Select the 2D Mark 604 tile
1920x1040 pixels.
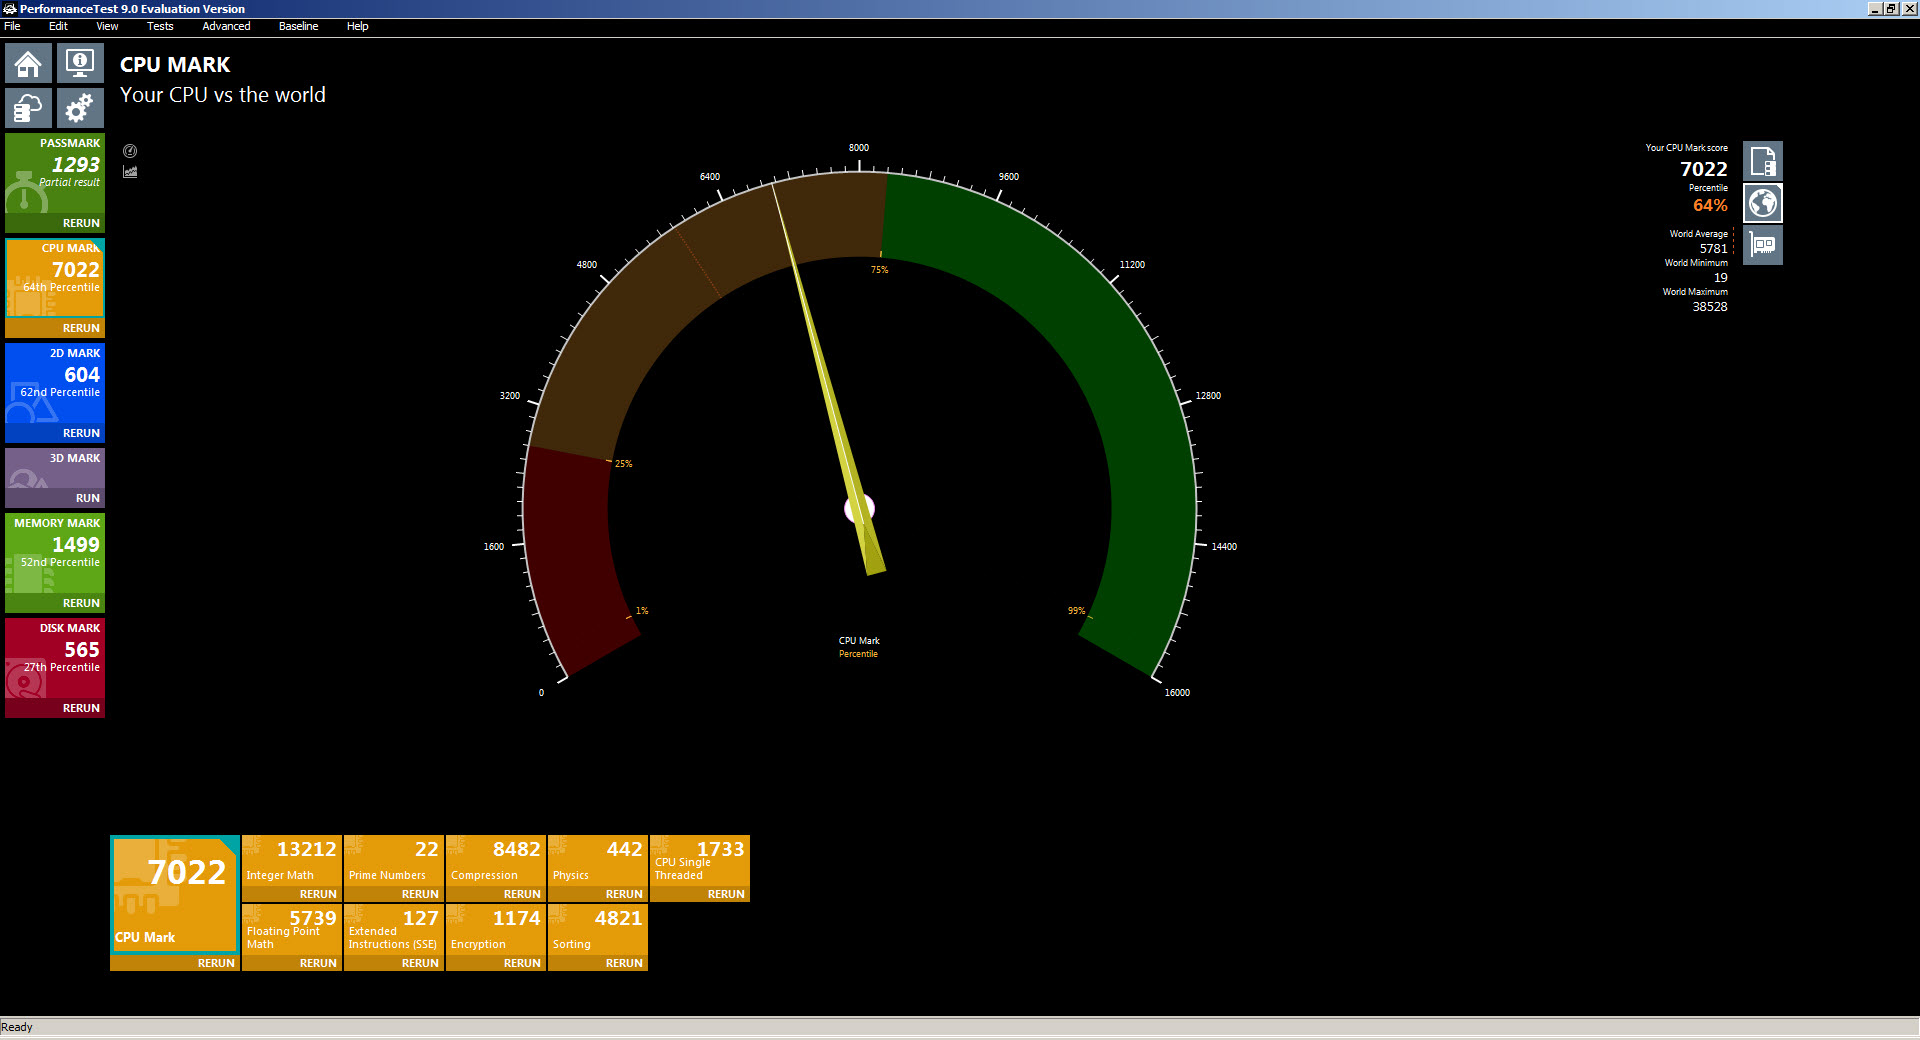click(55, 384)
